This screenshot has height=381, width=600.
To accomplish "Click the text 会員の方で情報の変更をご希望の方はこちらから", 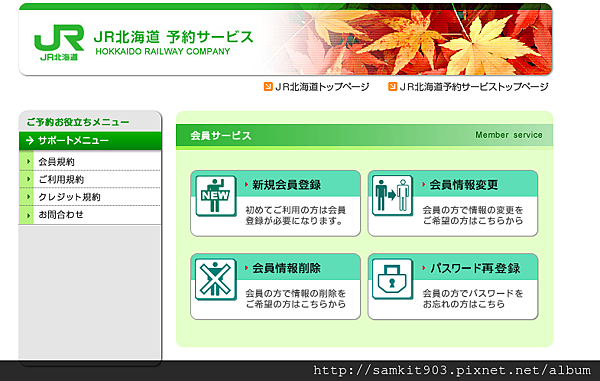I will coord(473,215).
